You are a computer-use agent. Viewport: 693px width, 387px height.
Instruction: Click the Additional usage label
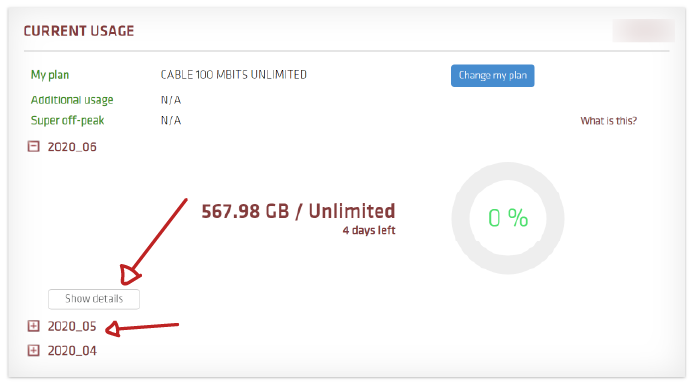point(72,100)
